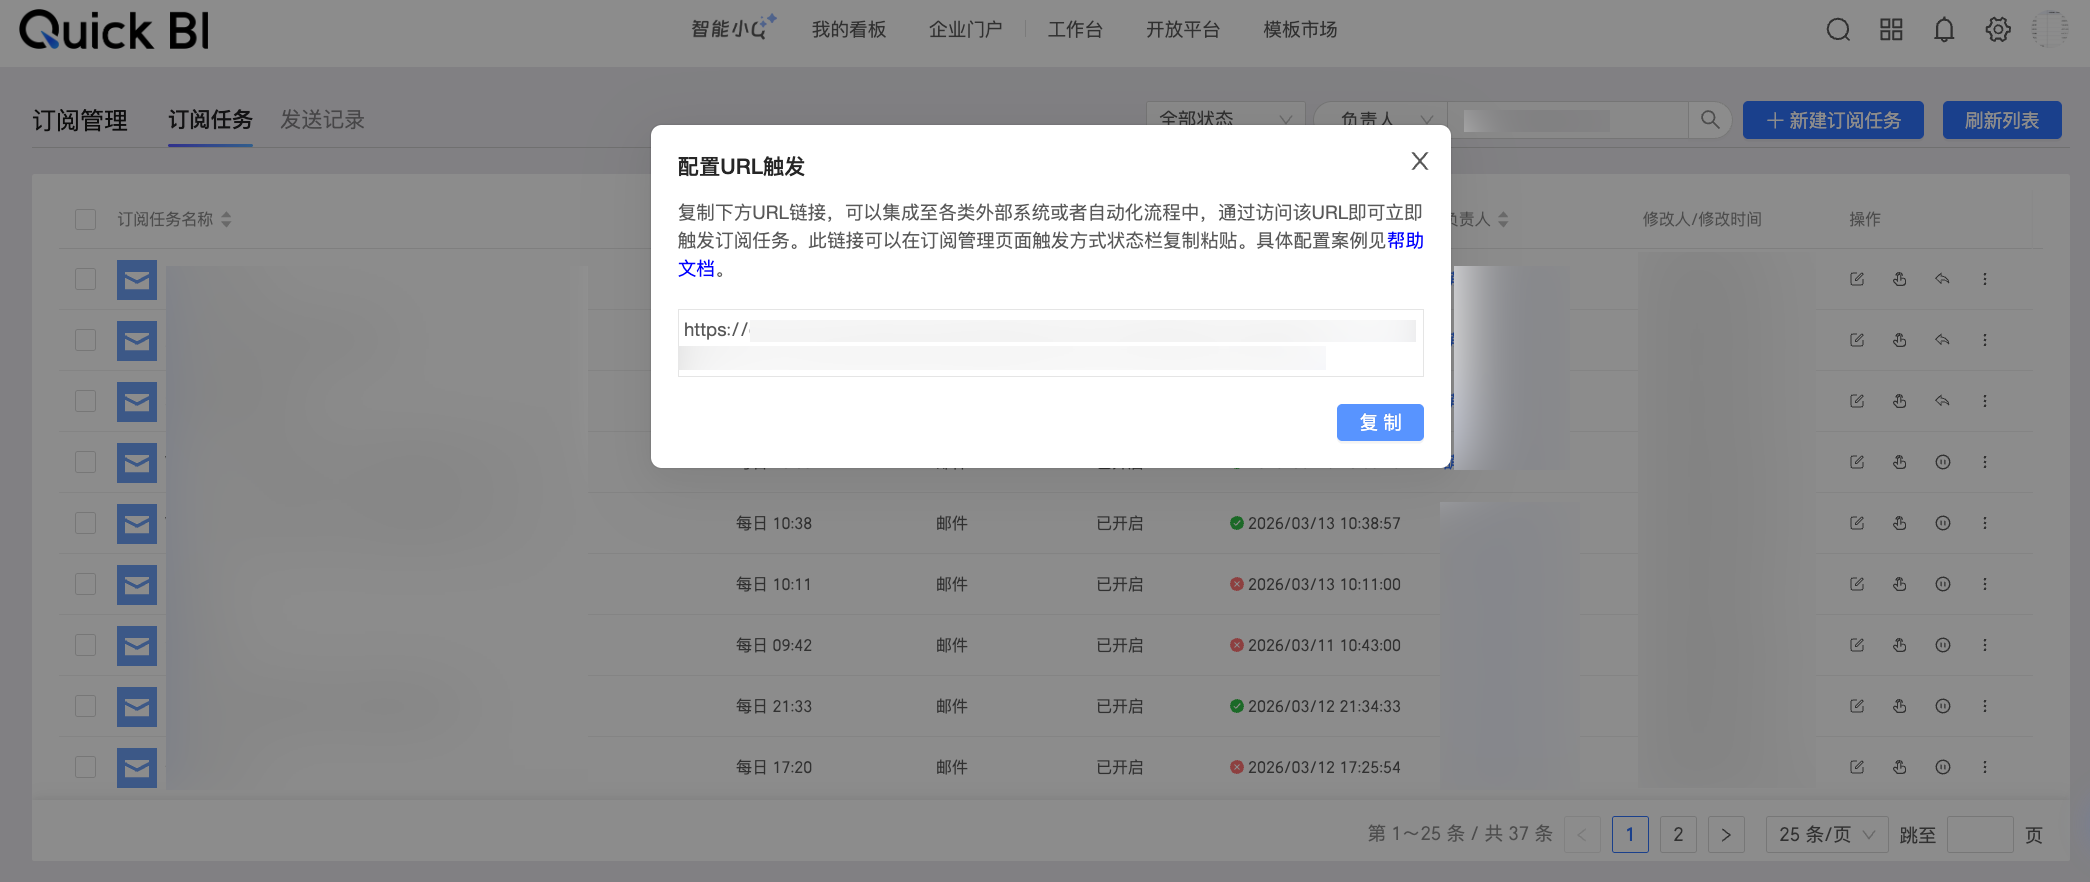Open more actions for 每日 17:20 task
The height and width of the screenshot is (882, 2090).
(1985, 767)
